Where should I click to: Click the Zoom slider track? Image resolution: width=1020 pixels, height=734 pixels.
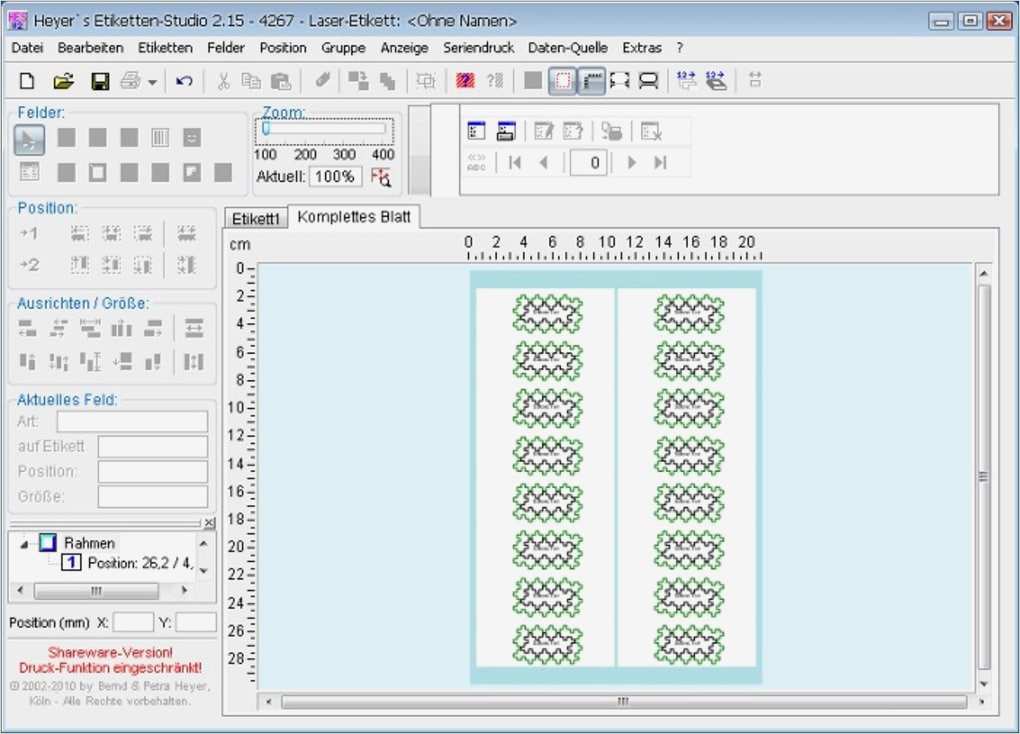325,129
